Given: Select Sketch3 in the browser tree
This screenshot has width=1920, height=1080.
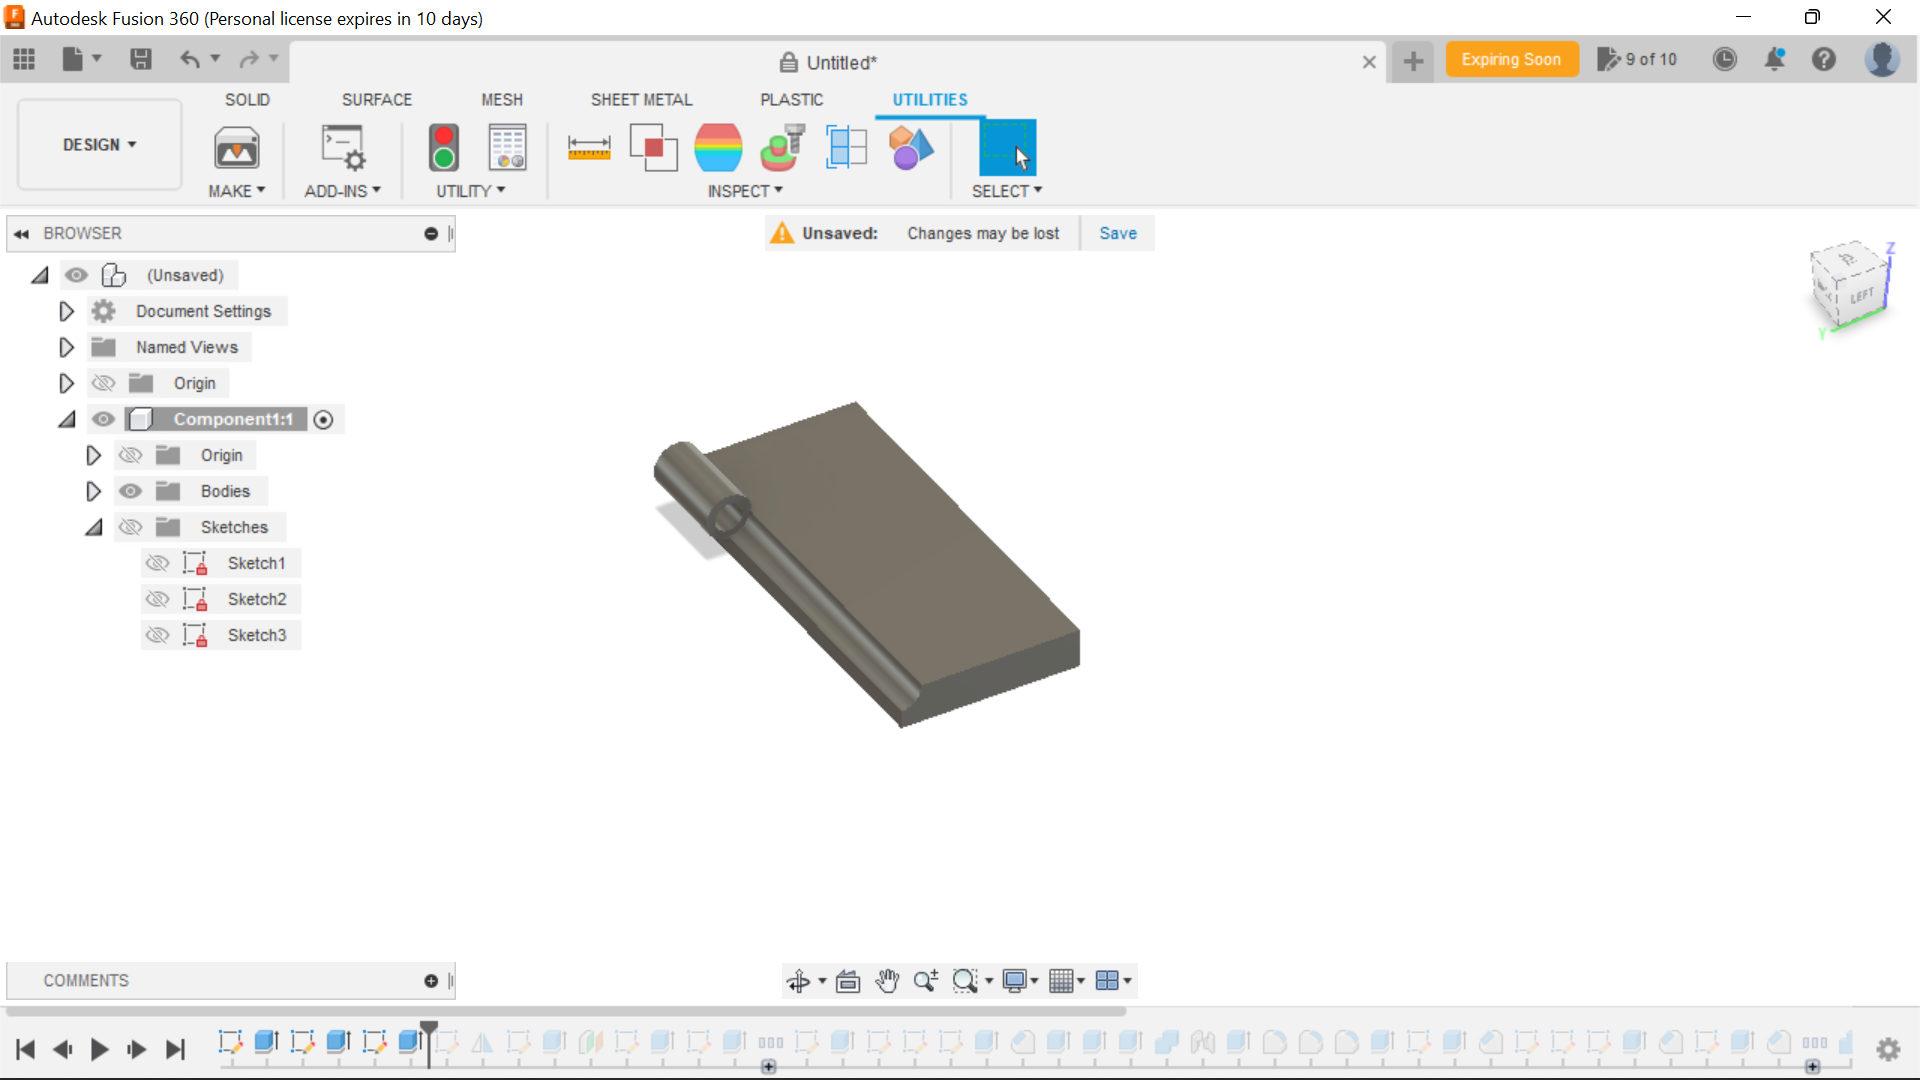Looking at the screenshot, I should pyautogui.click(x=256, y=634).
